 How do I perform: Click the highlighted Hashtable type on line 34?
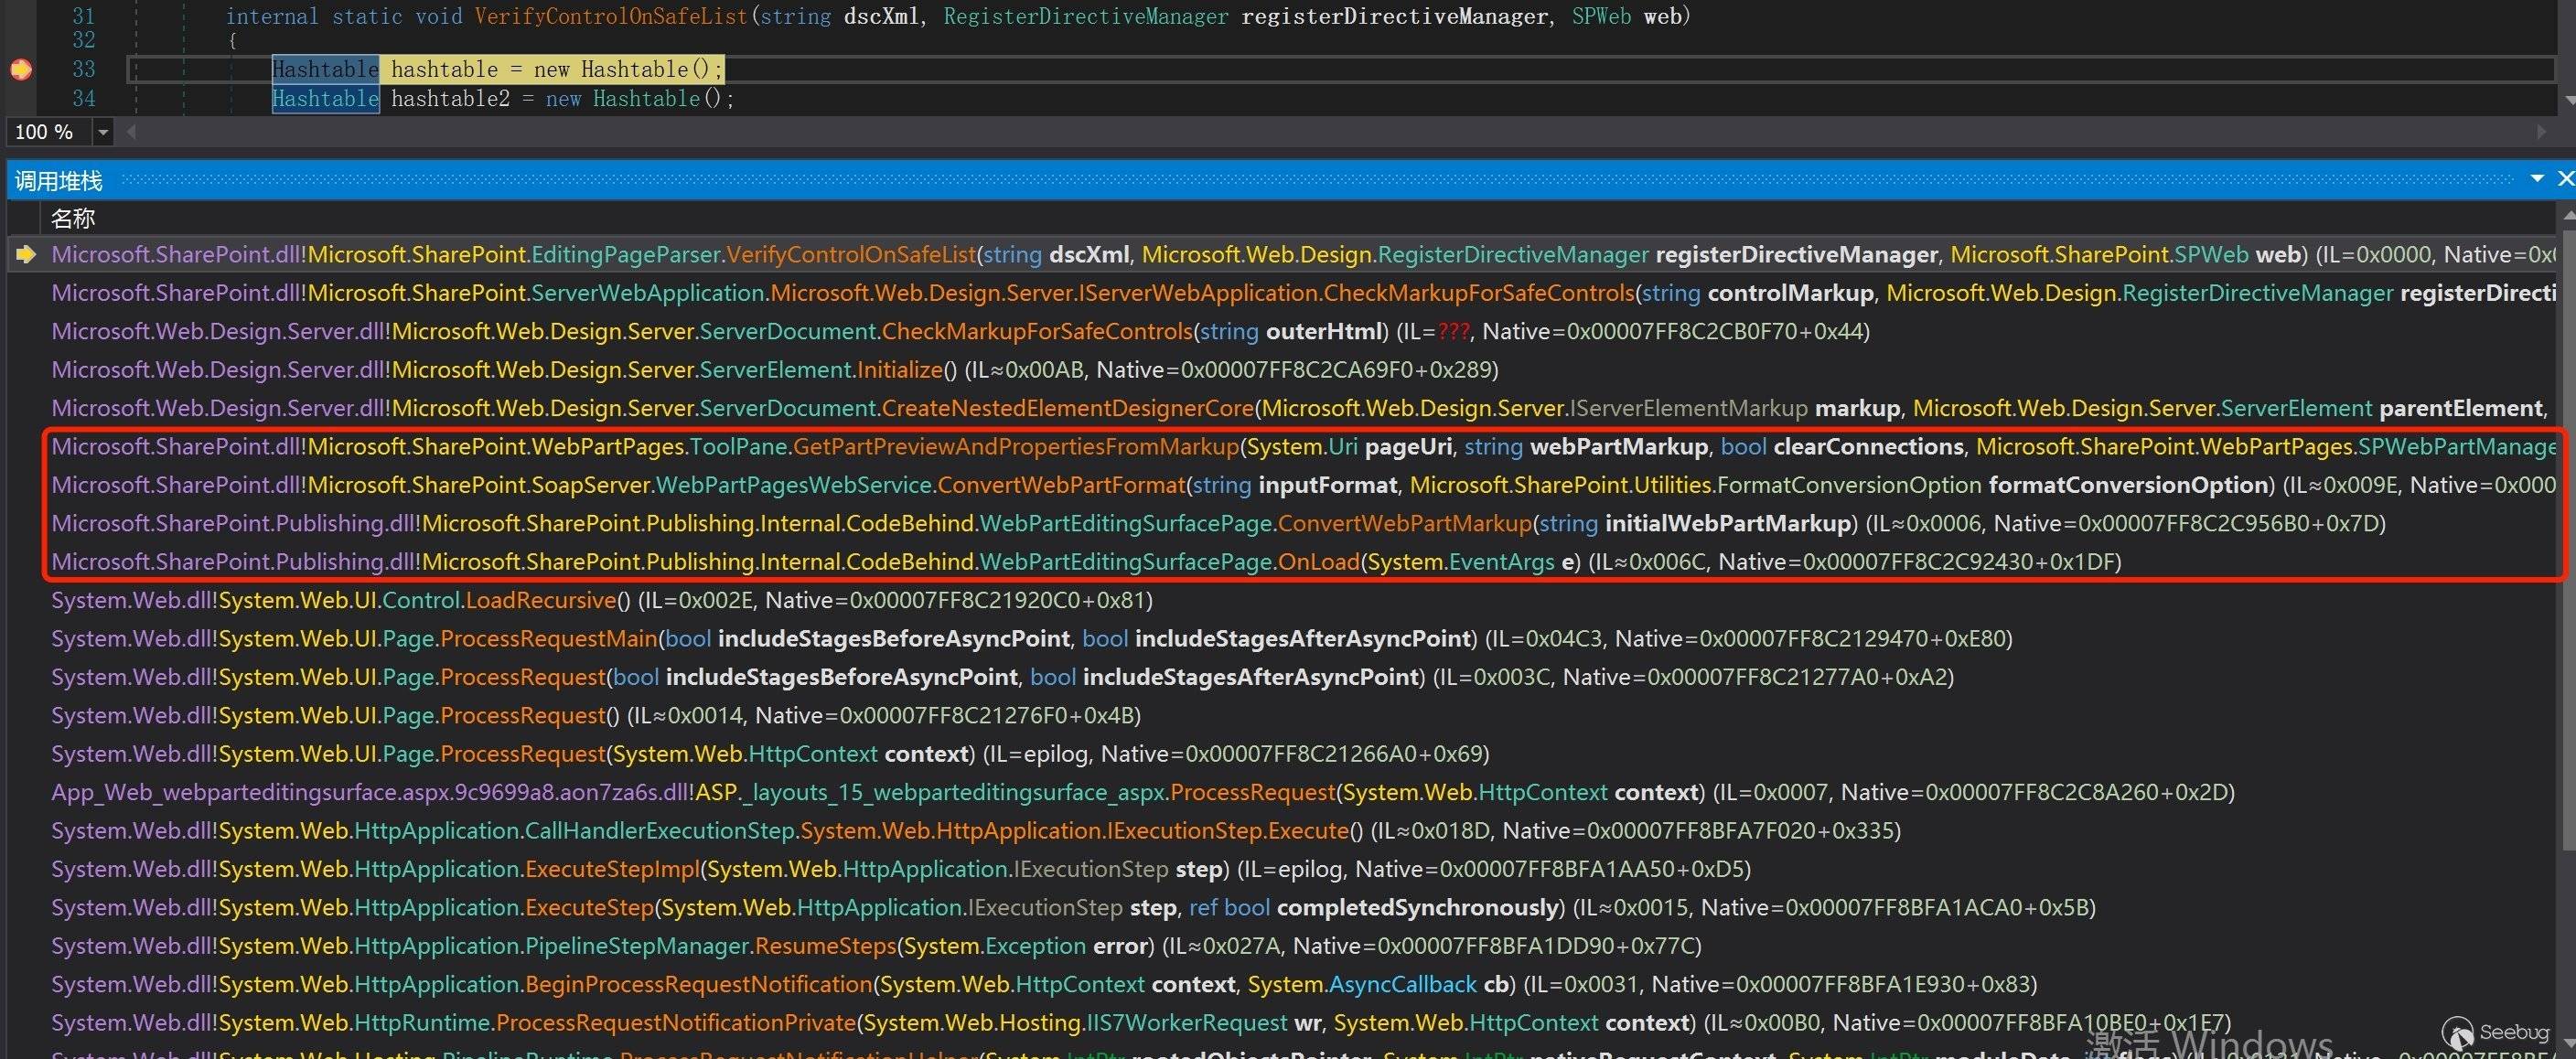(x=325, y=99)
